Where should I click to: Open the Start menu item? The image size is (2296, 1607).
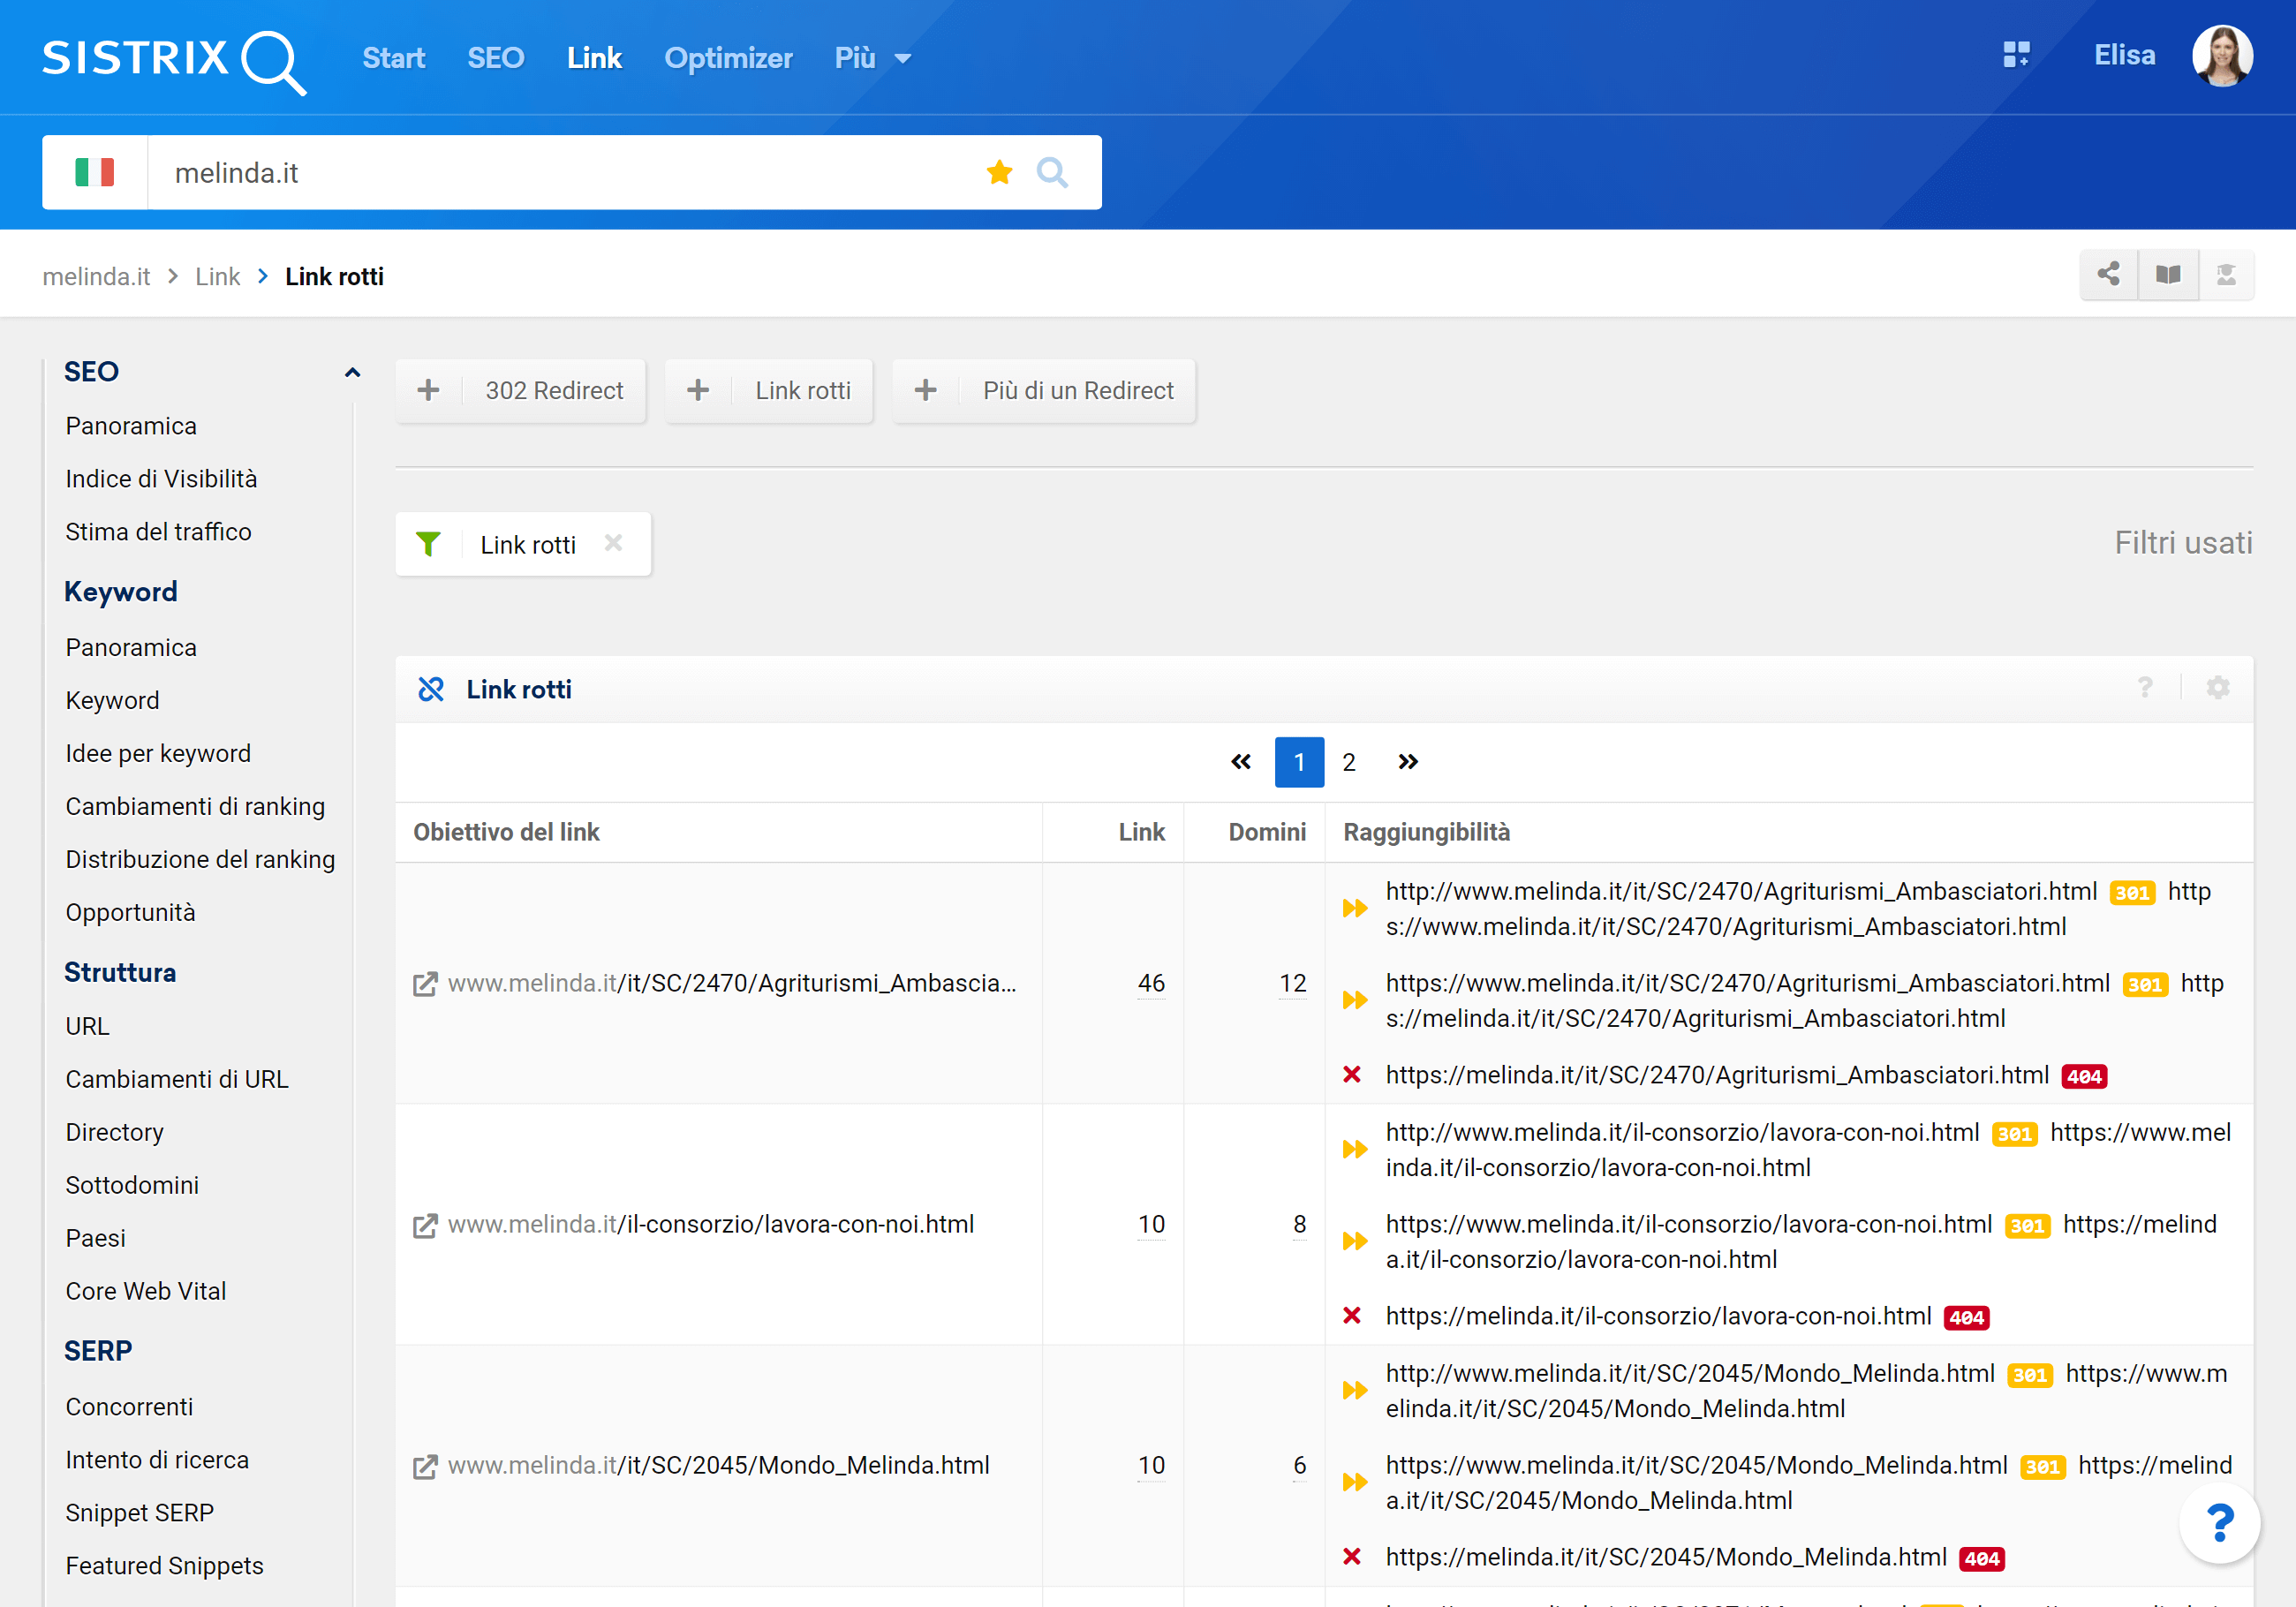pos(394,58)
